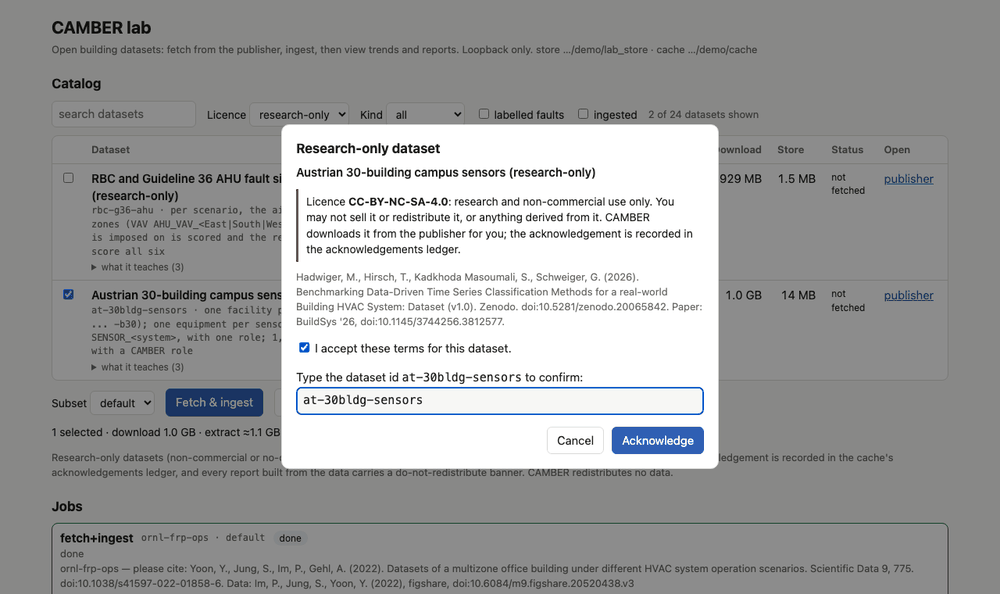This screenshot has height=594, width=1000.
Task: Click the 'CAMBER lab' page title
Action: click(x=101, y=28)
